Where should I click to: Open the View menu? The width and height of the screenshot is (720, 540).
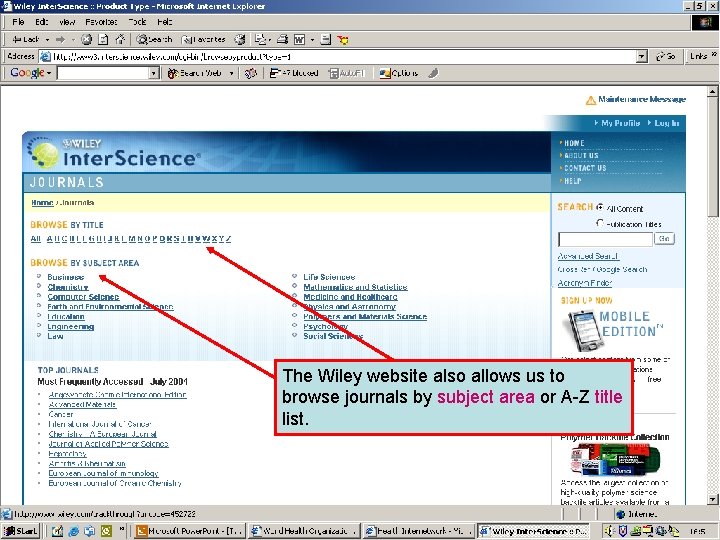tap(67, 22)
